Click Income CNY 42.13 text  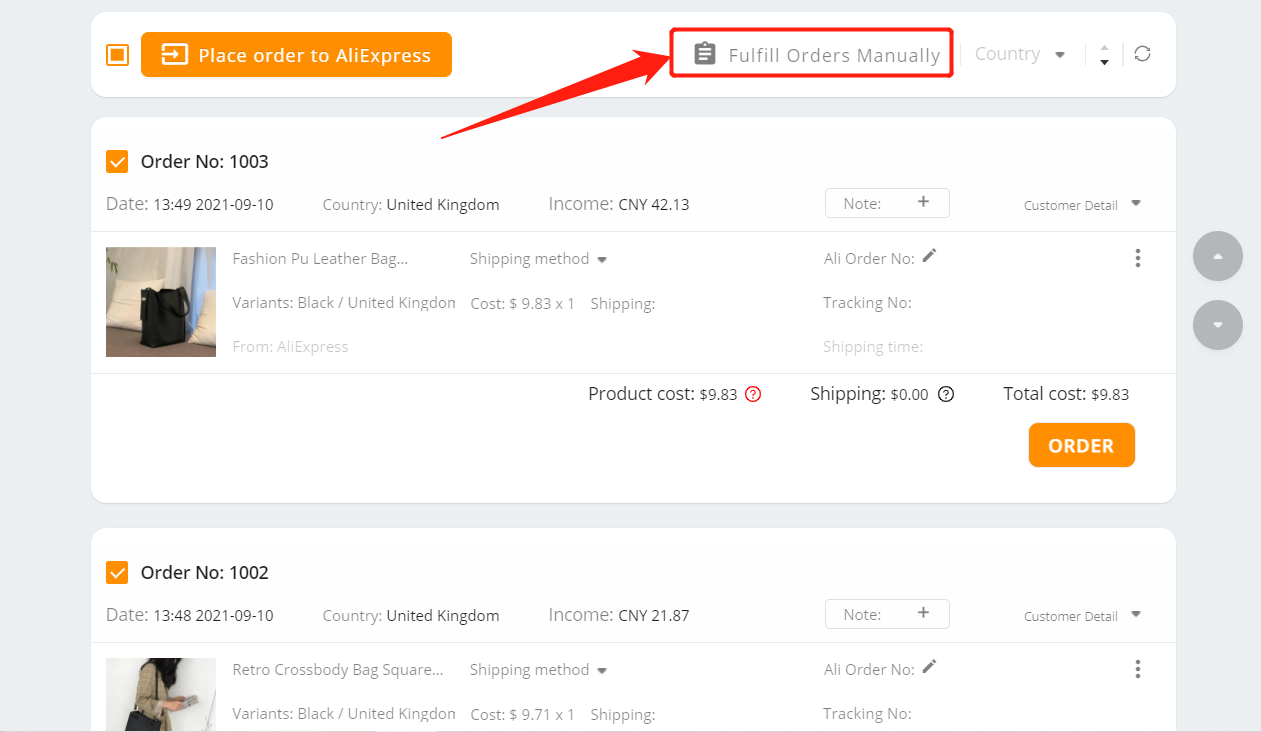(x=619, y=204)
